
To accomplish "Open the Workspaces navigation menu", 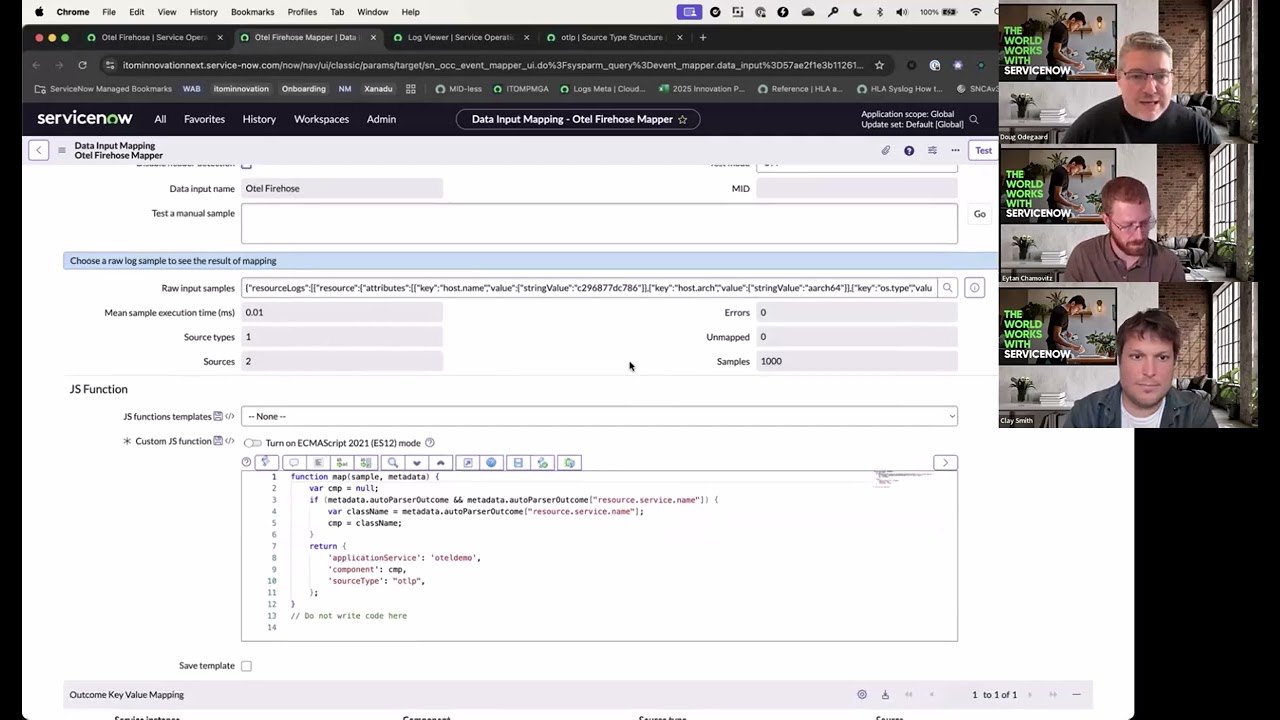I will pos(321,119).
